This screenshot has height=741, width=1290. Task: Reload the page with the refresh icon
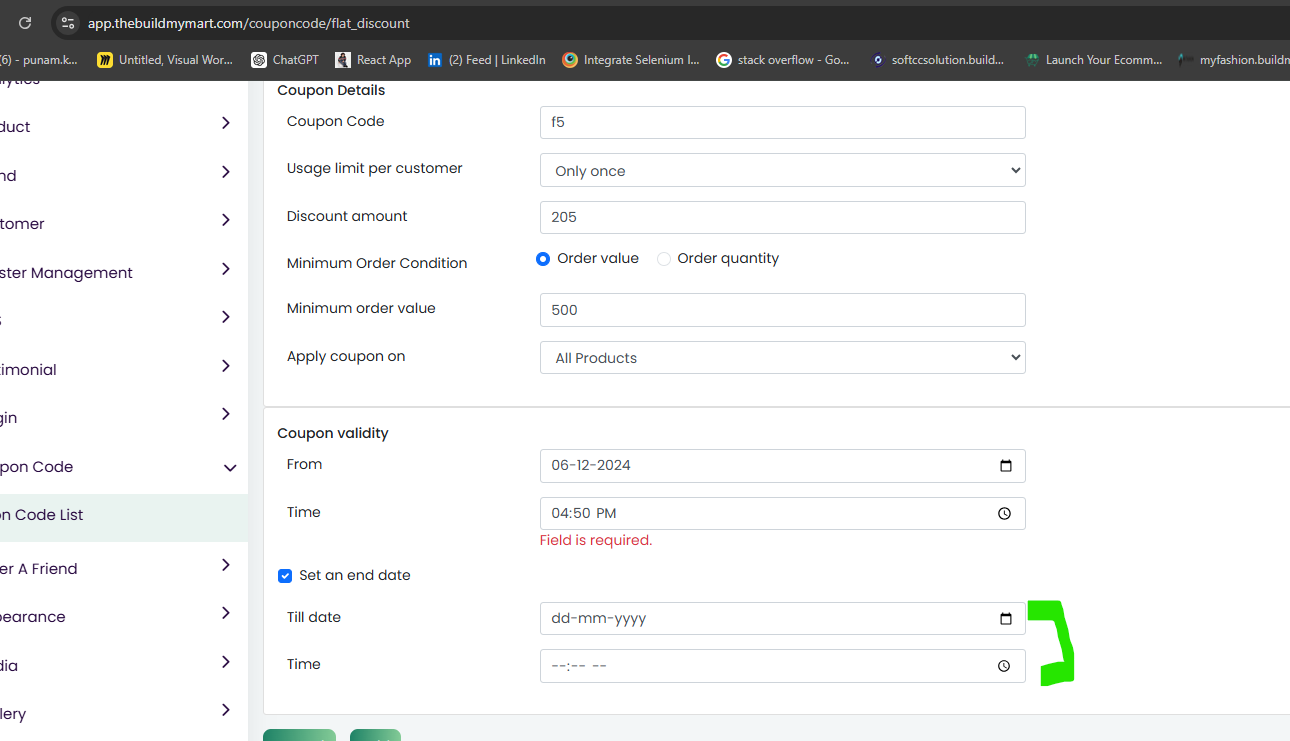pyautogui.click(x=25, y=22)
